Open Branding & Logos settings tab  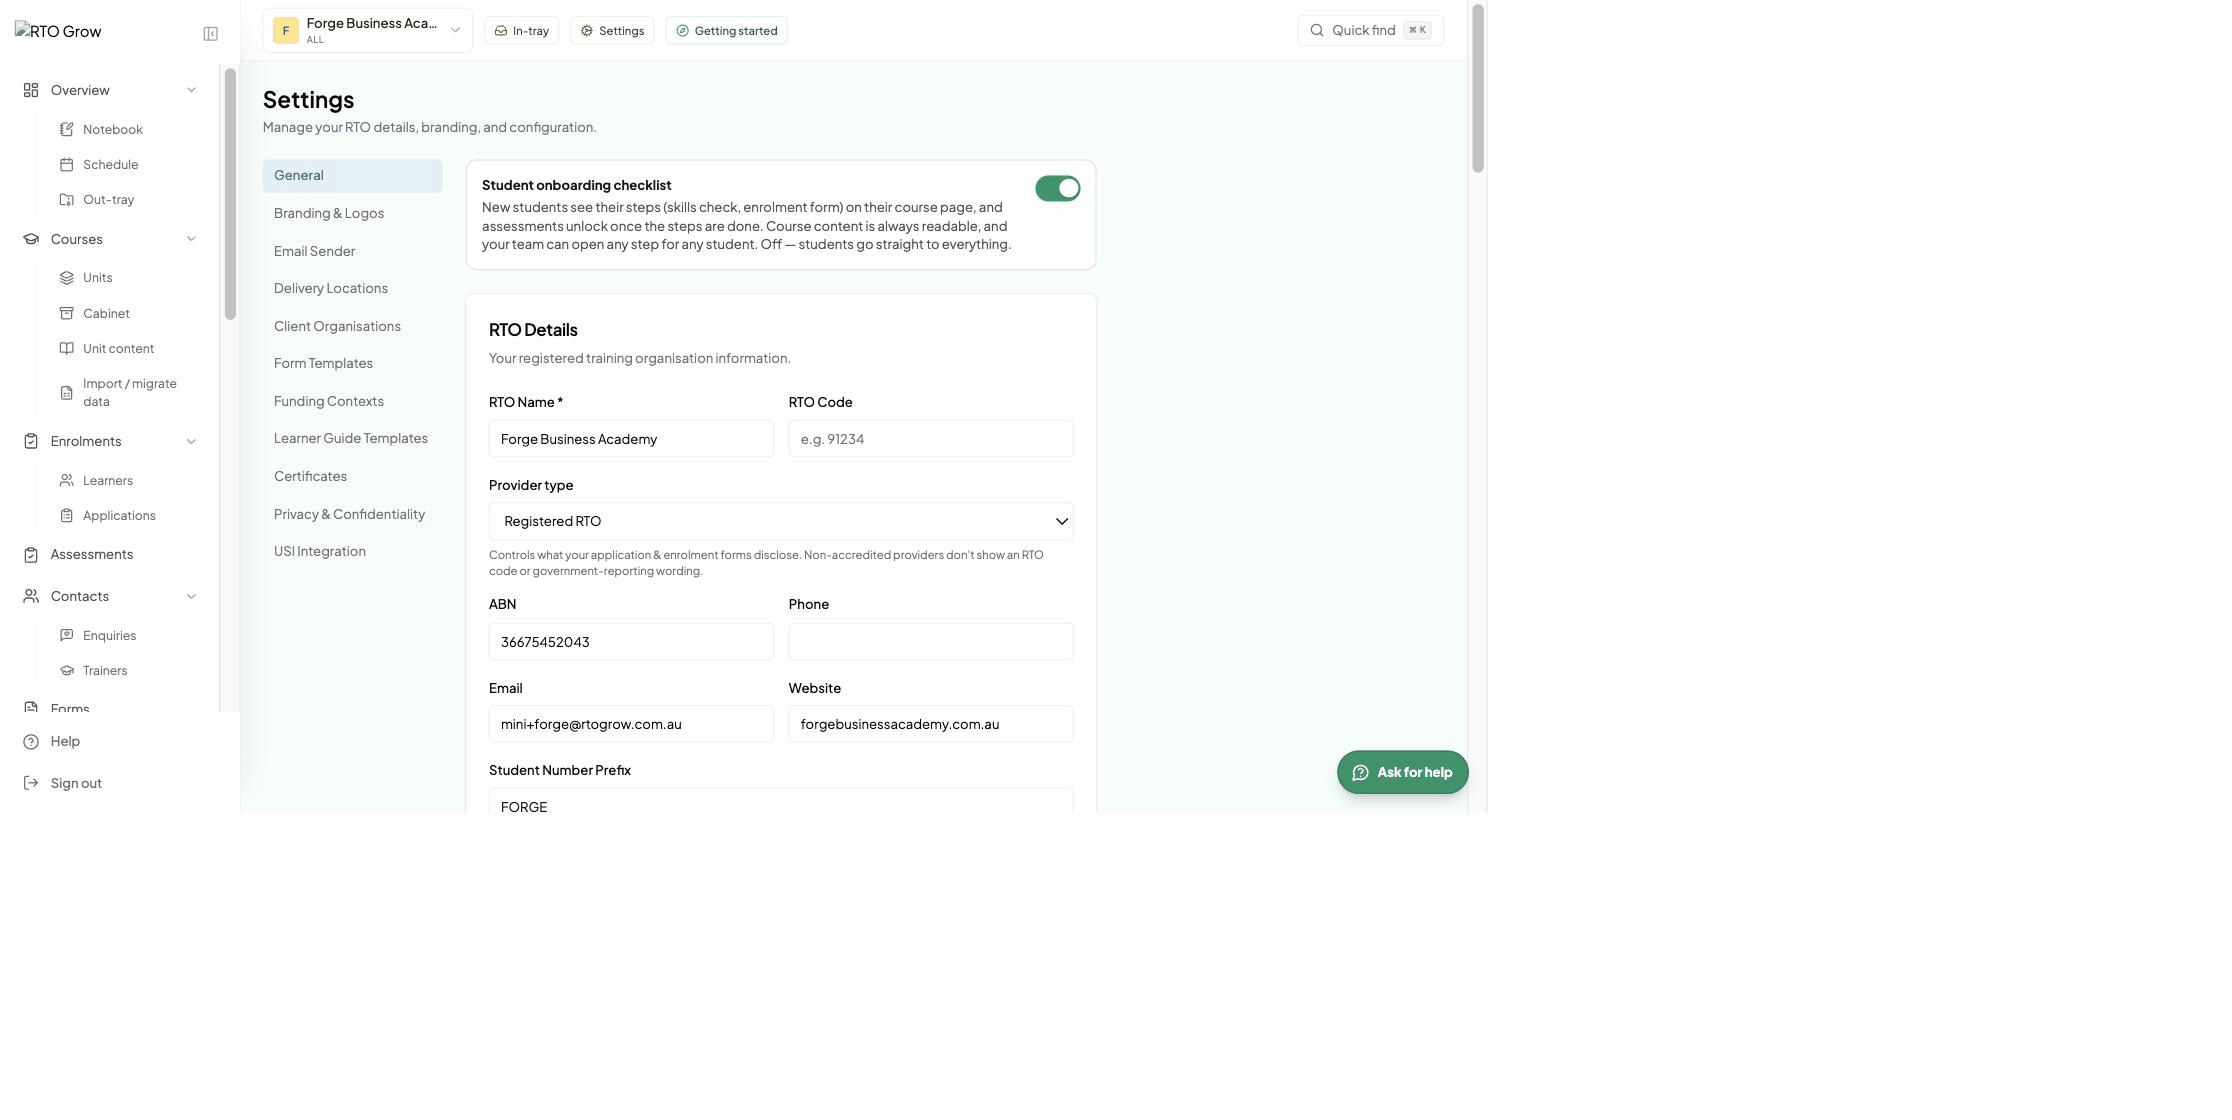tap(352, 214)
